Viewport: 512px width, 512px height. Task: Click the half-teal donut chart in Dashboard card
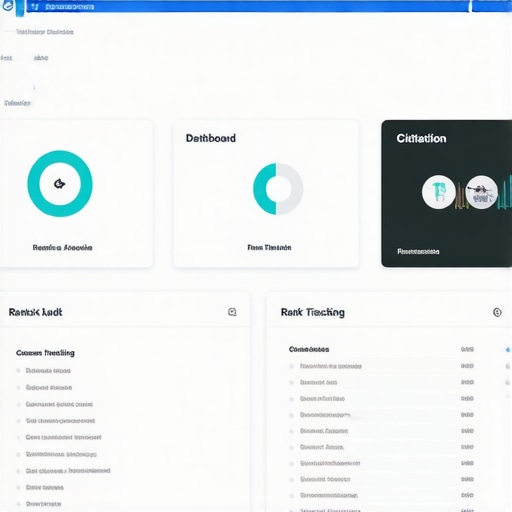(278, 189)
